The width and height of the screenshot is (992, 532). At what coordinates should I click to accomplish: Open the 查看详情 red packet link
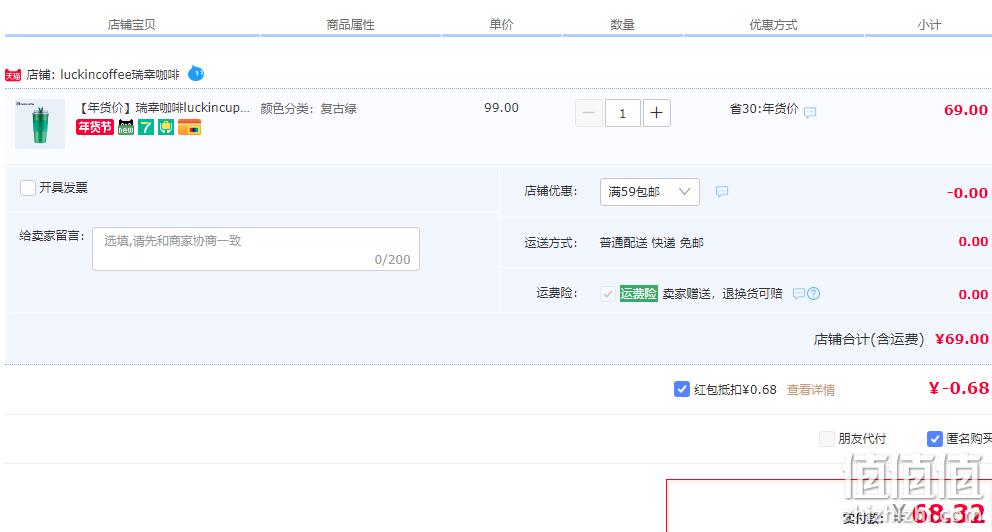(x=810, y=390)
